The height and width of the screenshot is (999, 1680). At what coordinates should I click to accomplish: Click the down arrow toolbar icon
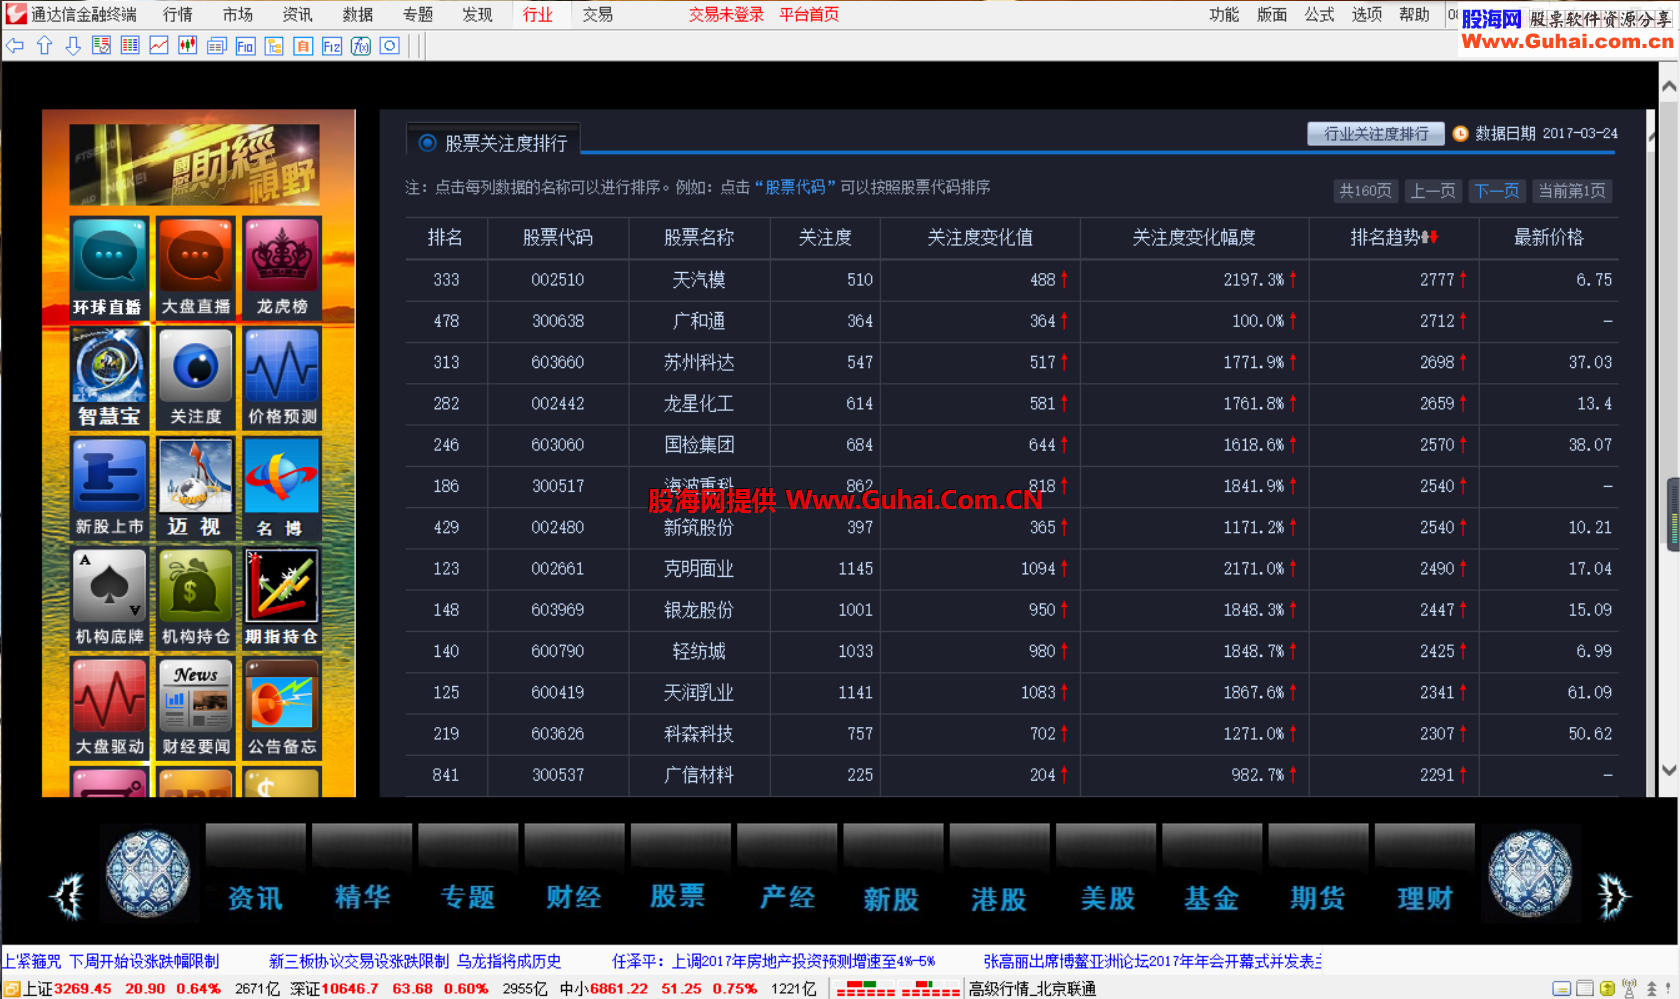point(73,46)
